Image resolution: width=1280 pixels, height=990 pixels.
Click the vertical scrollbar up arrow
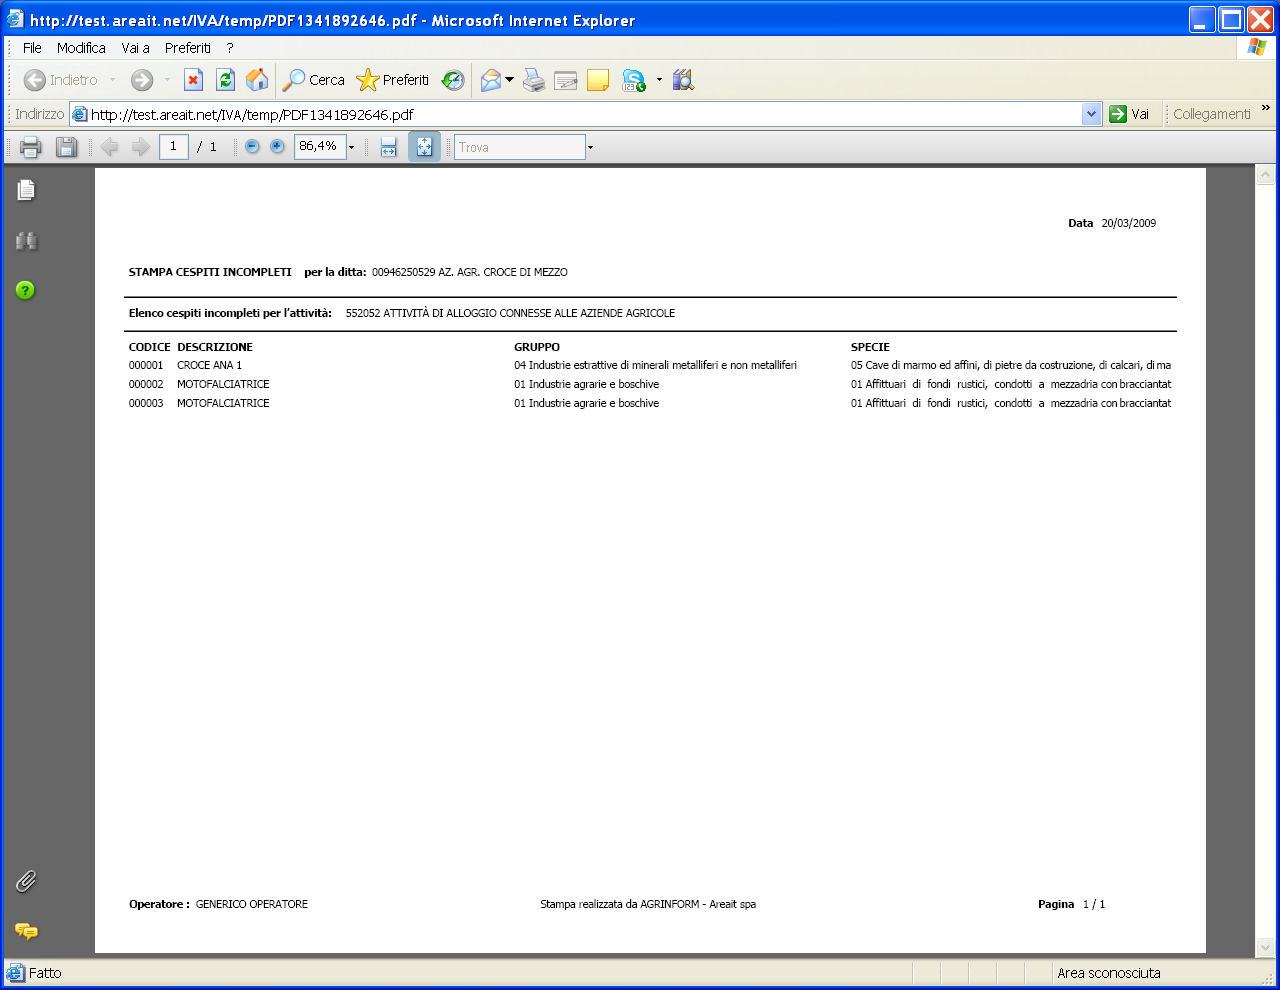click(x=1265, y=175)
